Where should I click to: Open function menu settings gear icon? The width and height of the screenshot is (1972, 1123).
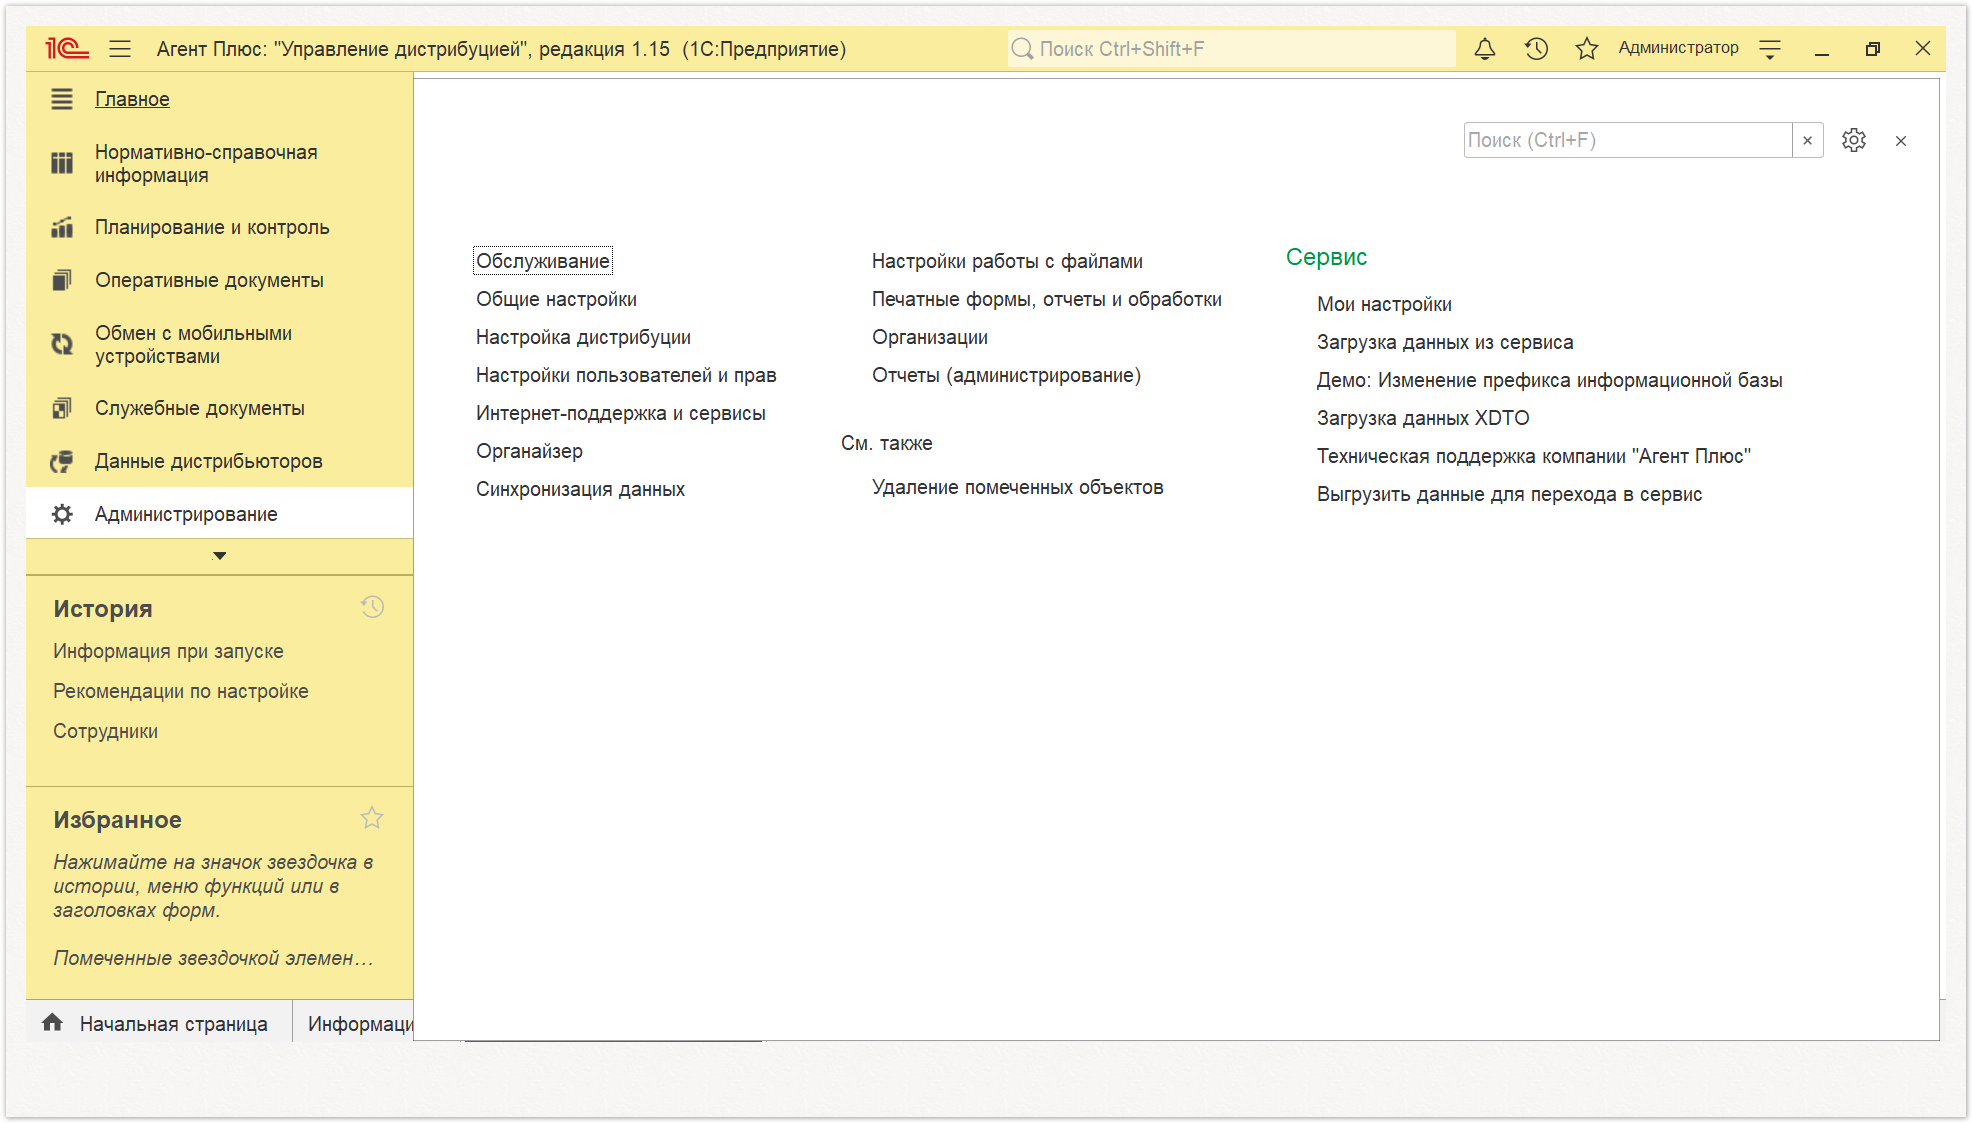[1854, 140]
